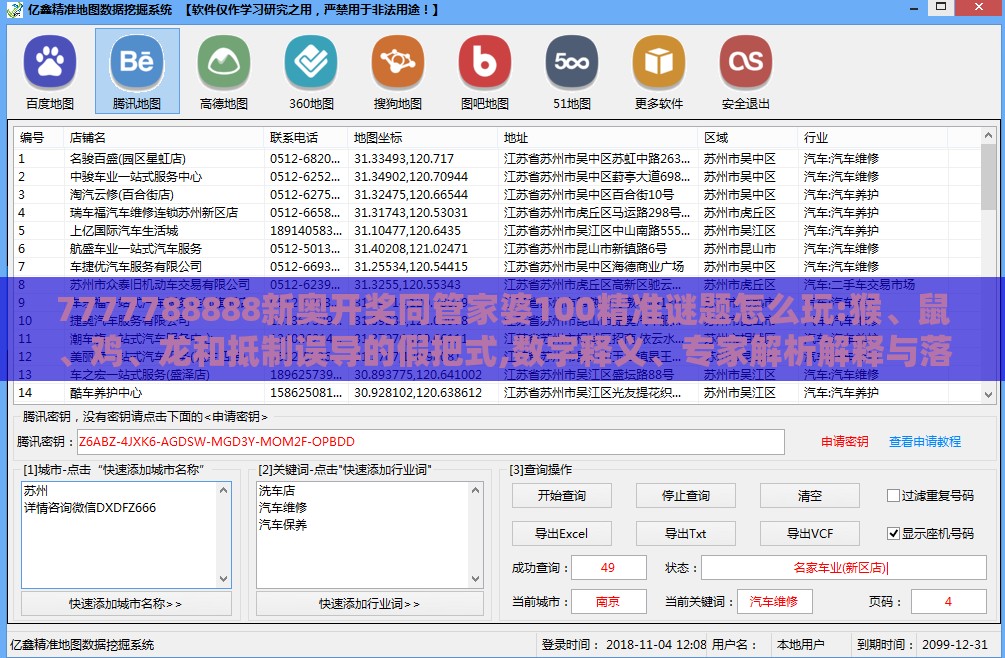This screenshot has height=658, width=1005.
Task: Click the 腾讯密钥 input field
Action: click(430, 442)
